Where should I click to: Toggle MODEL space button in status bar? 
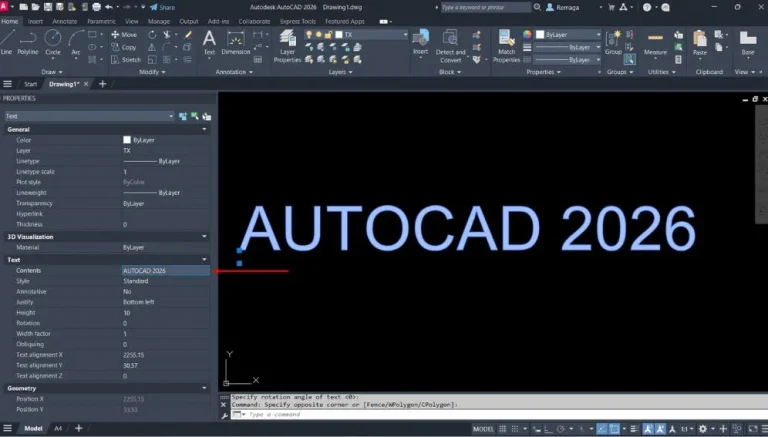[x=483, y=429]
